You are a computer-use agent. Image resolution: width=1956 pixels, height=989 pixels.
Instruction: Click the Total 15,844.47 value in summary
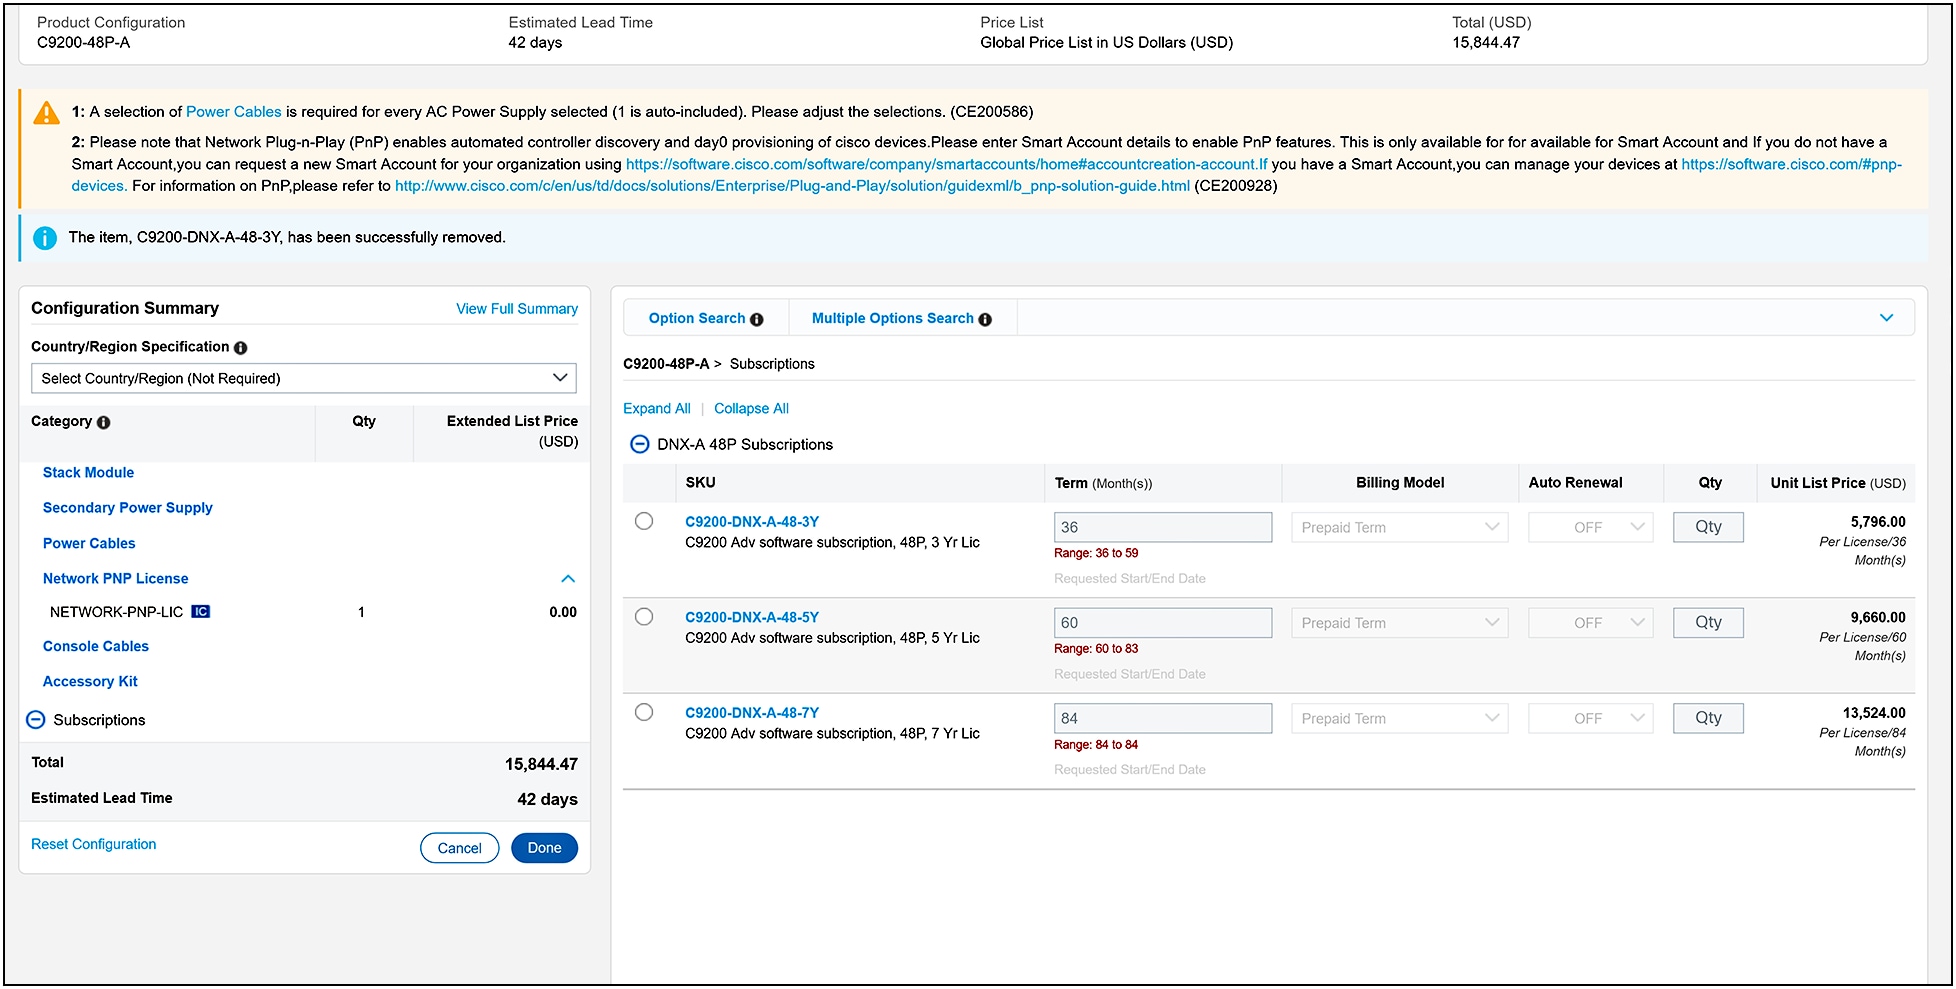541,765
